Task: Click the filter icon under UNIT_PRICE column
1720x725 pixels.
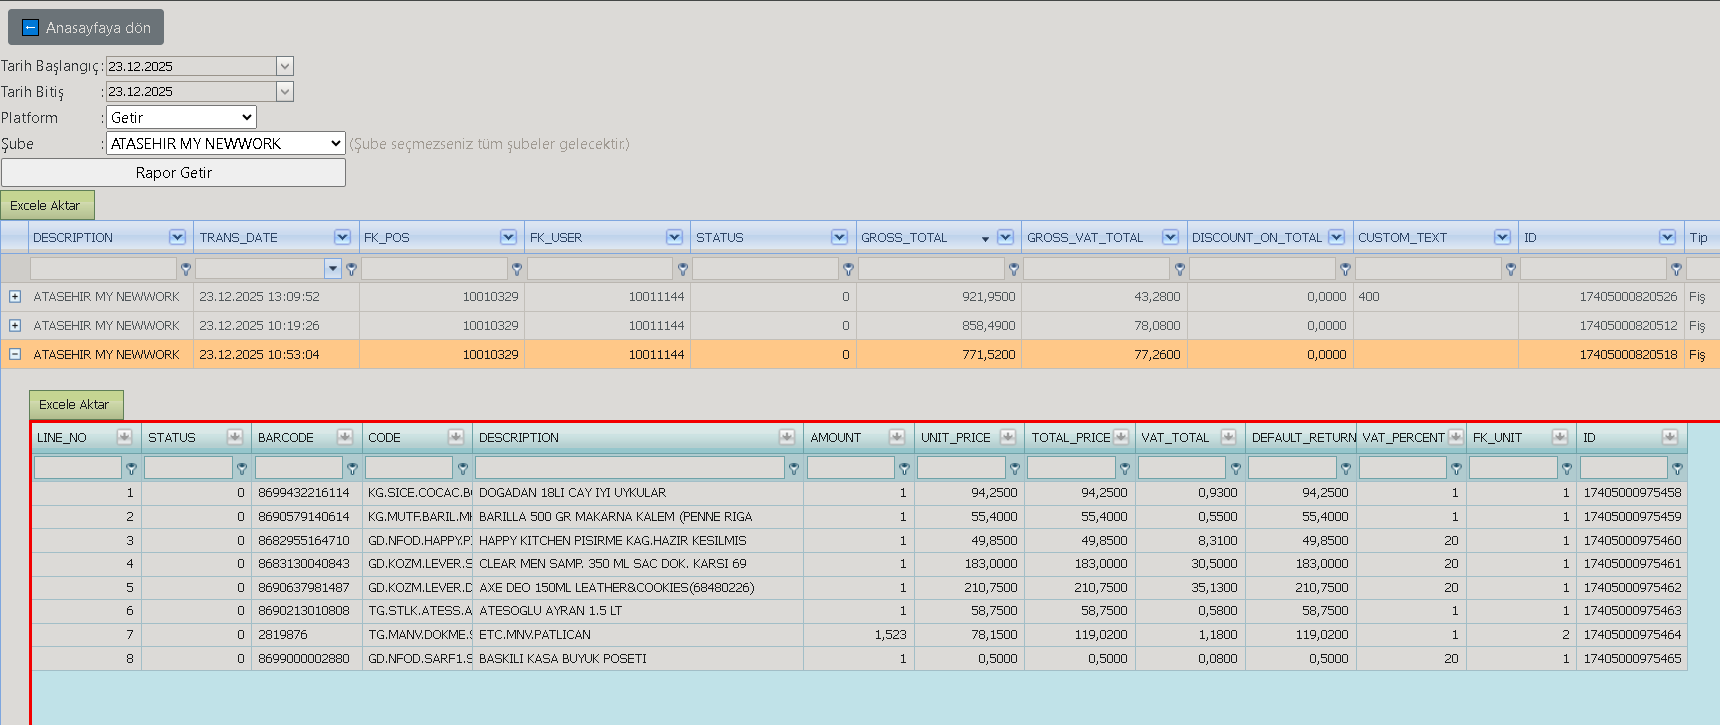Action: pyautogui.click(x=1014, y=468)
